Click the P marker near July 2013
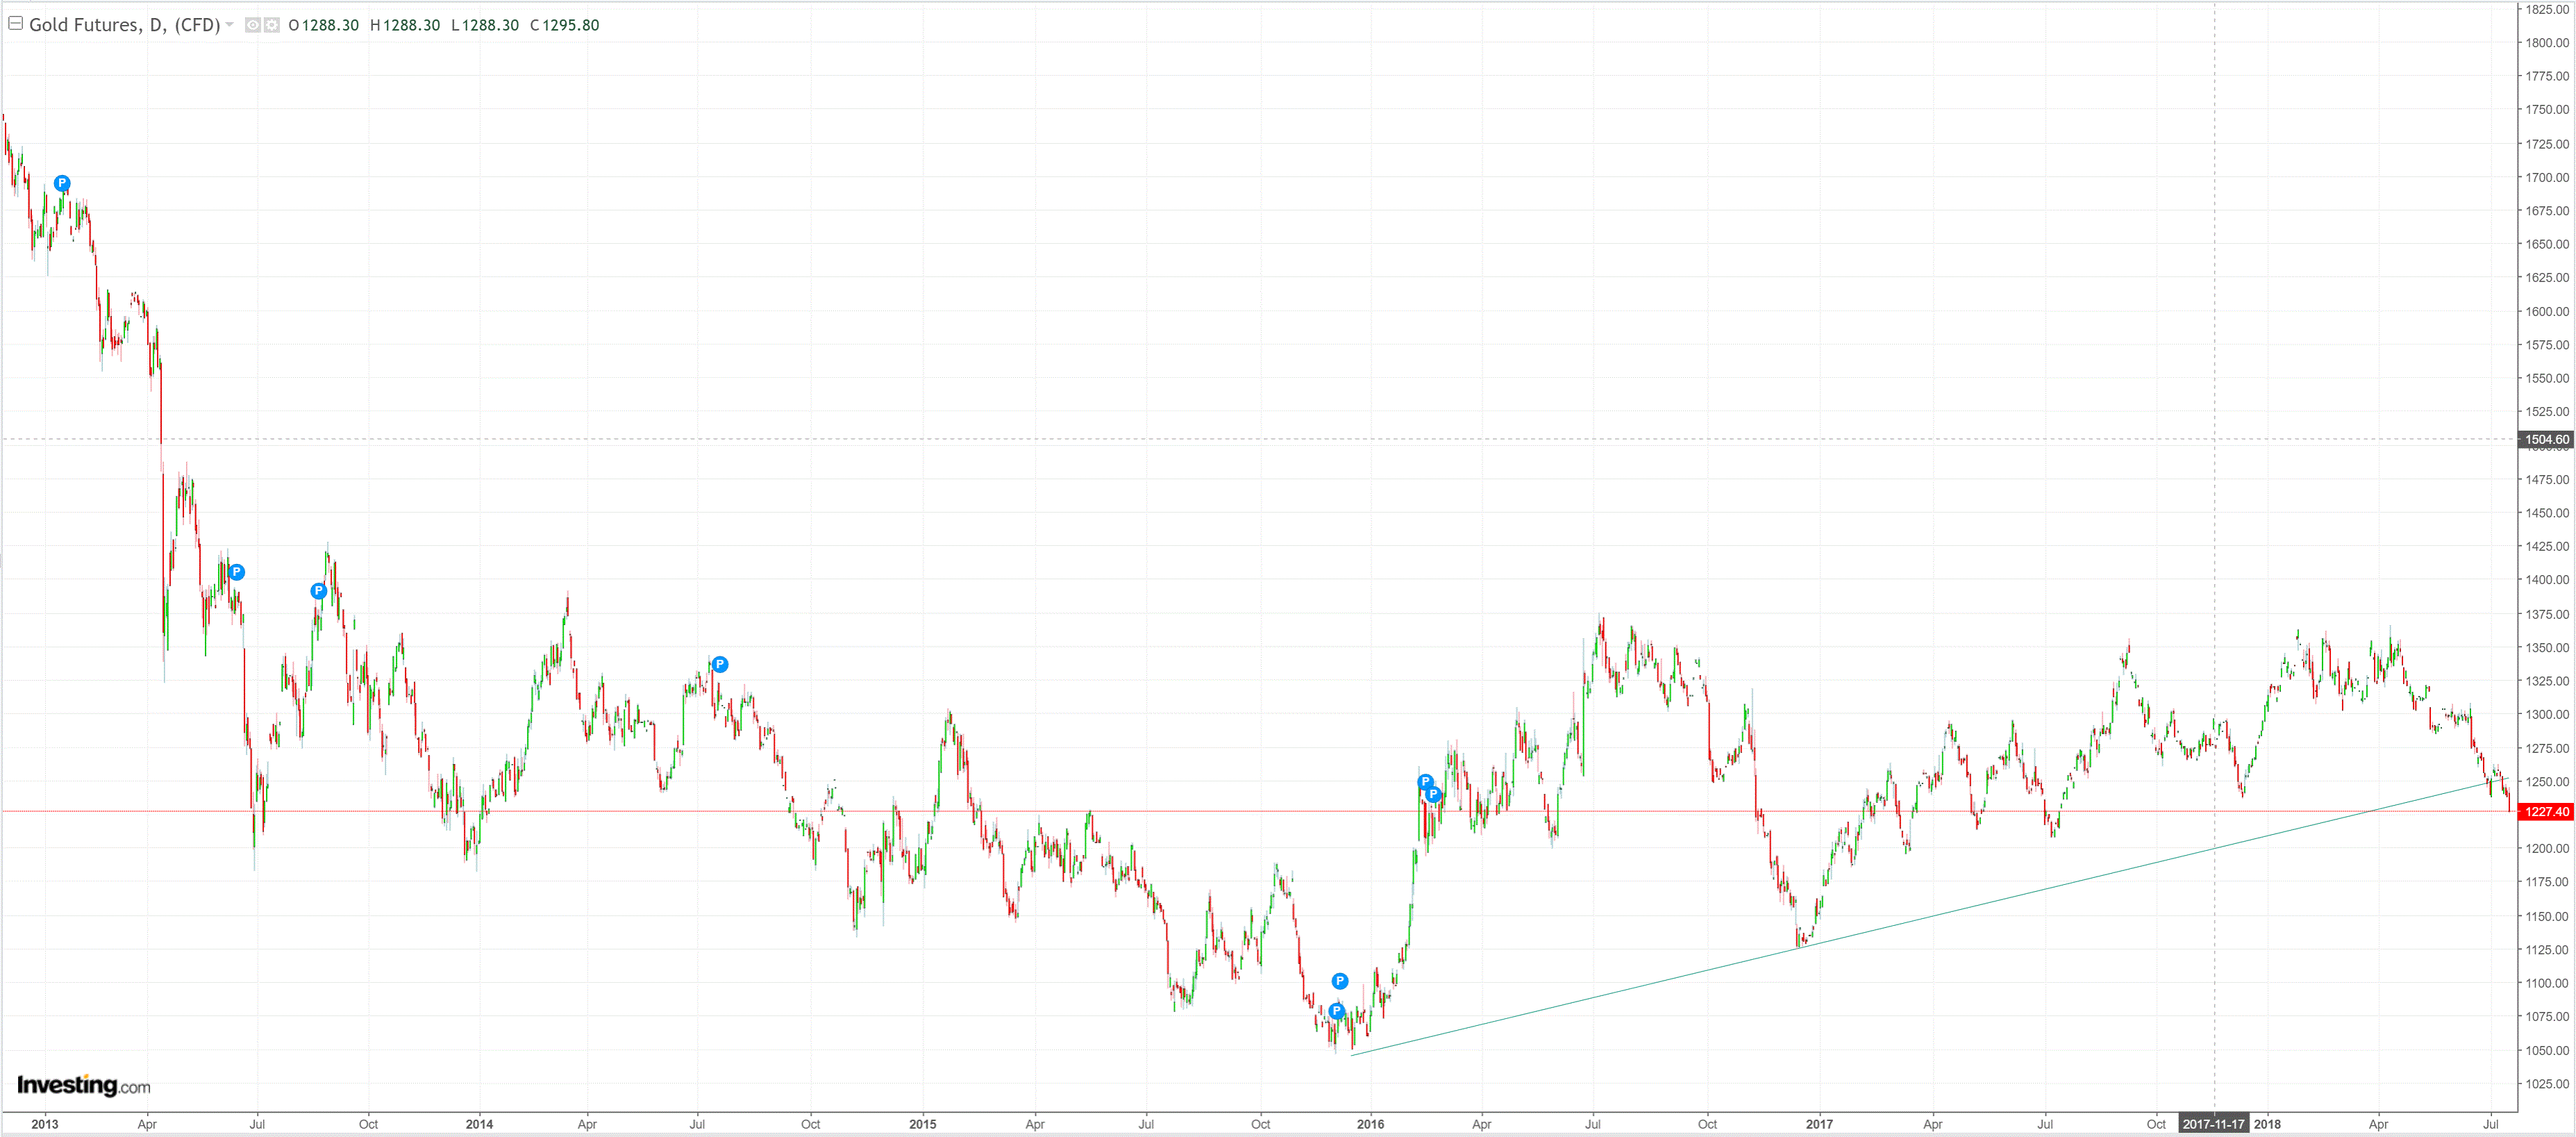This screenshot has width=2576, height=1137. (237, 572)
